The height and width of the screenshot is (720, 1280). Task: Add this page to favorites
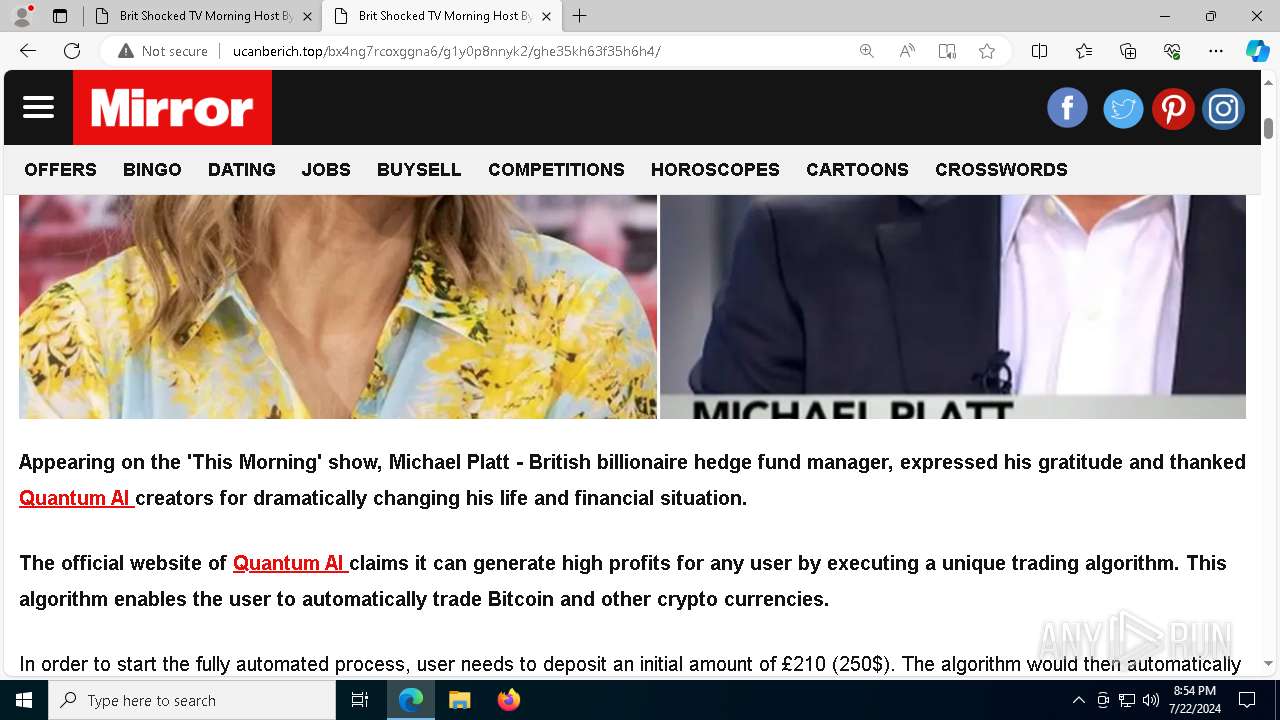987,51
